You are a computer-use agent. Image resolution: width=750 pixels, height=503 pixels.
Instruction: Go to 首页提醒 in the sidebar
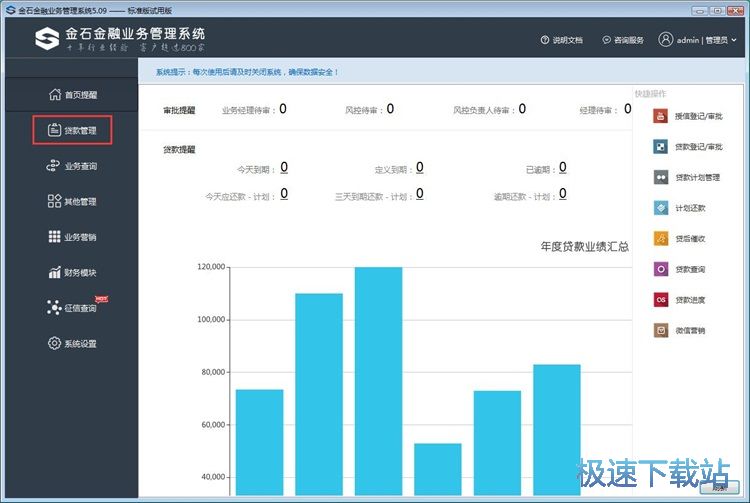tap(72, 94)
